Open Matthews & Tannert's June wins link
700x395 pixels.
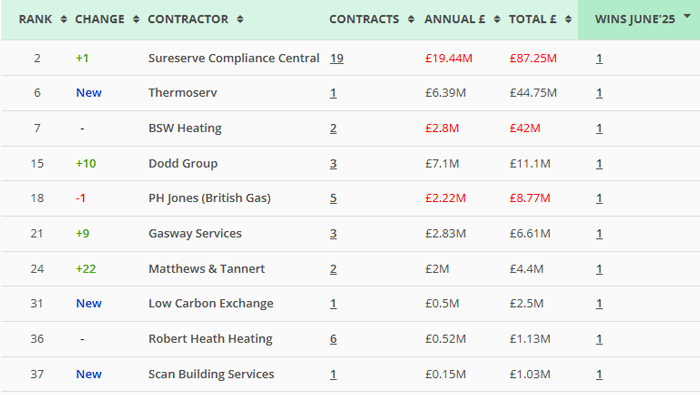point(599,269)
